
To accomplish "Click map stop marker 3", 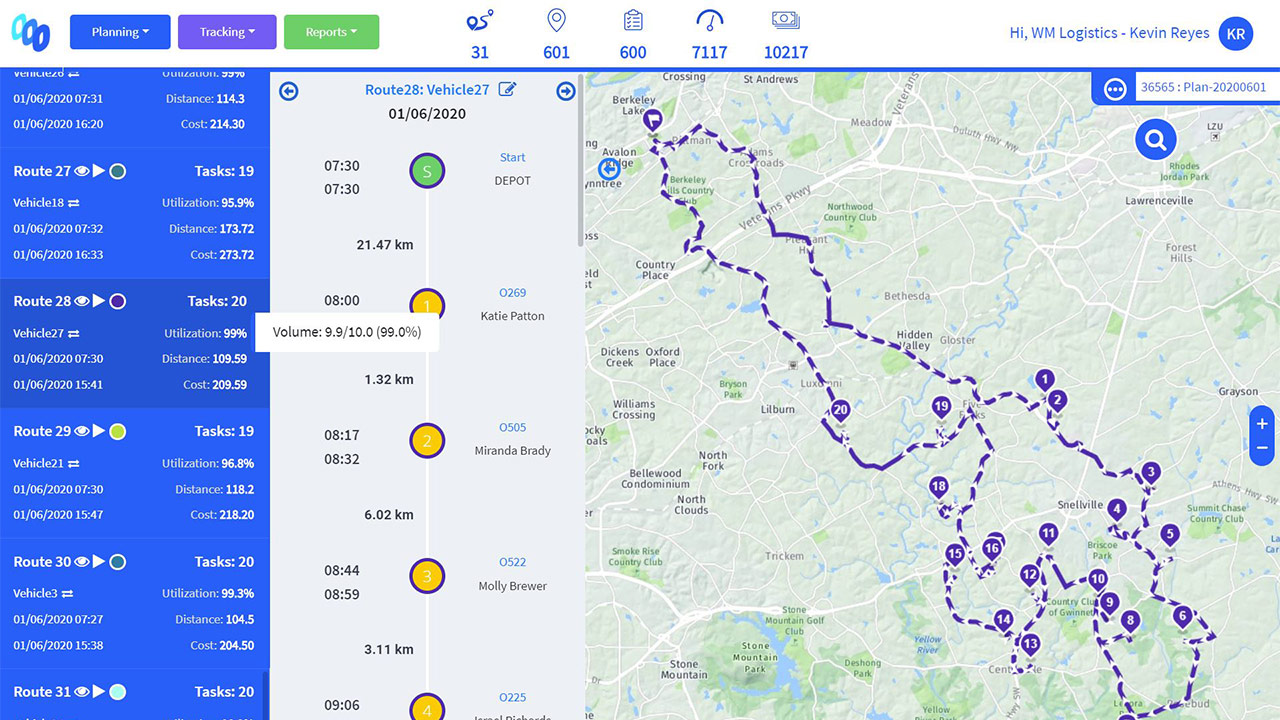I will point(1151,474).
